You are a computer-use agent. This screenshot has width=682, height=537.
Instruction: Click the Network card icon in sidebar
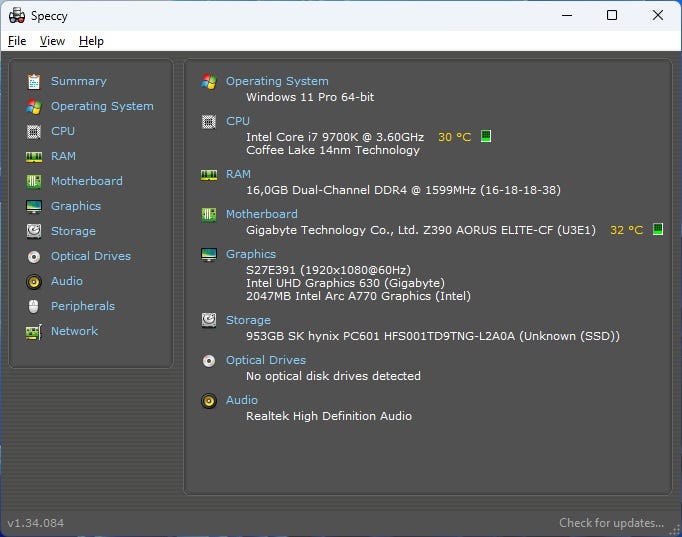(x=34, y=332)
